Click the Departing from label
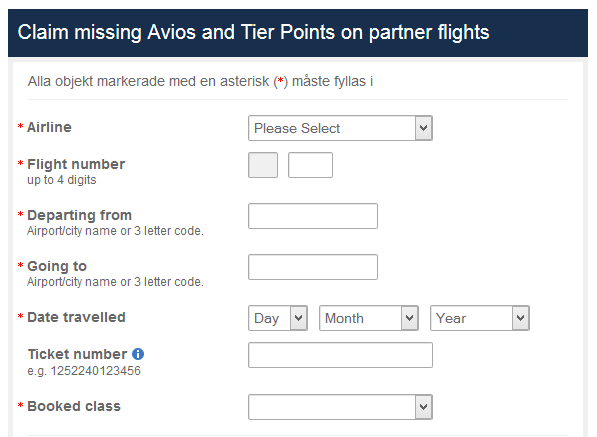 (79, 215)
